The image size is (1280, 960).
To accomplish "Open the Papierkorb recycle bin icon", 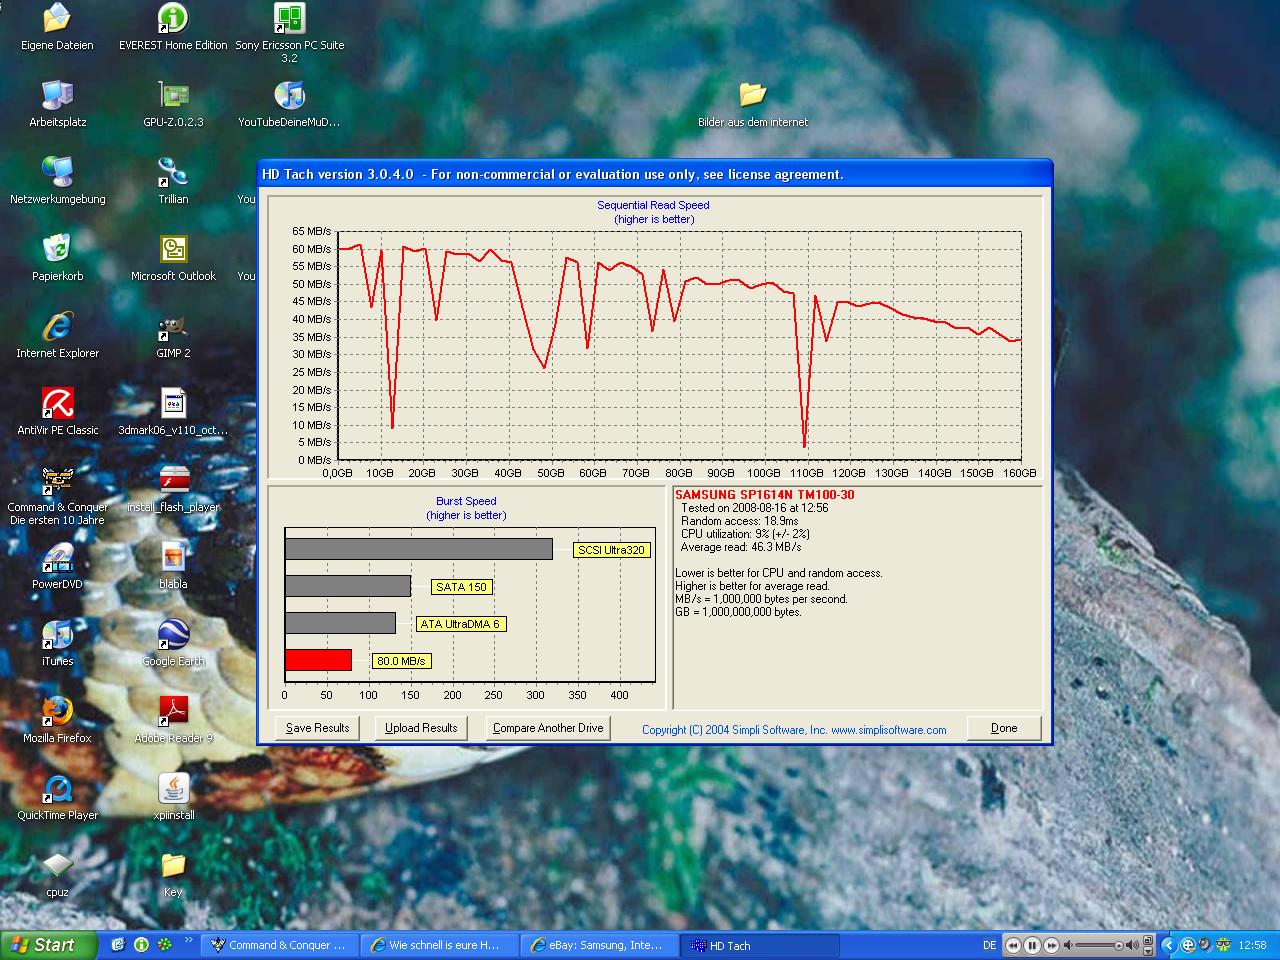I will point(58,250).
